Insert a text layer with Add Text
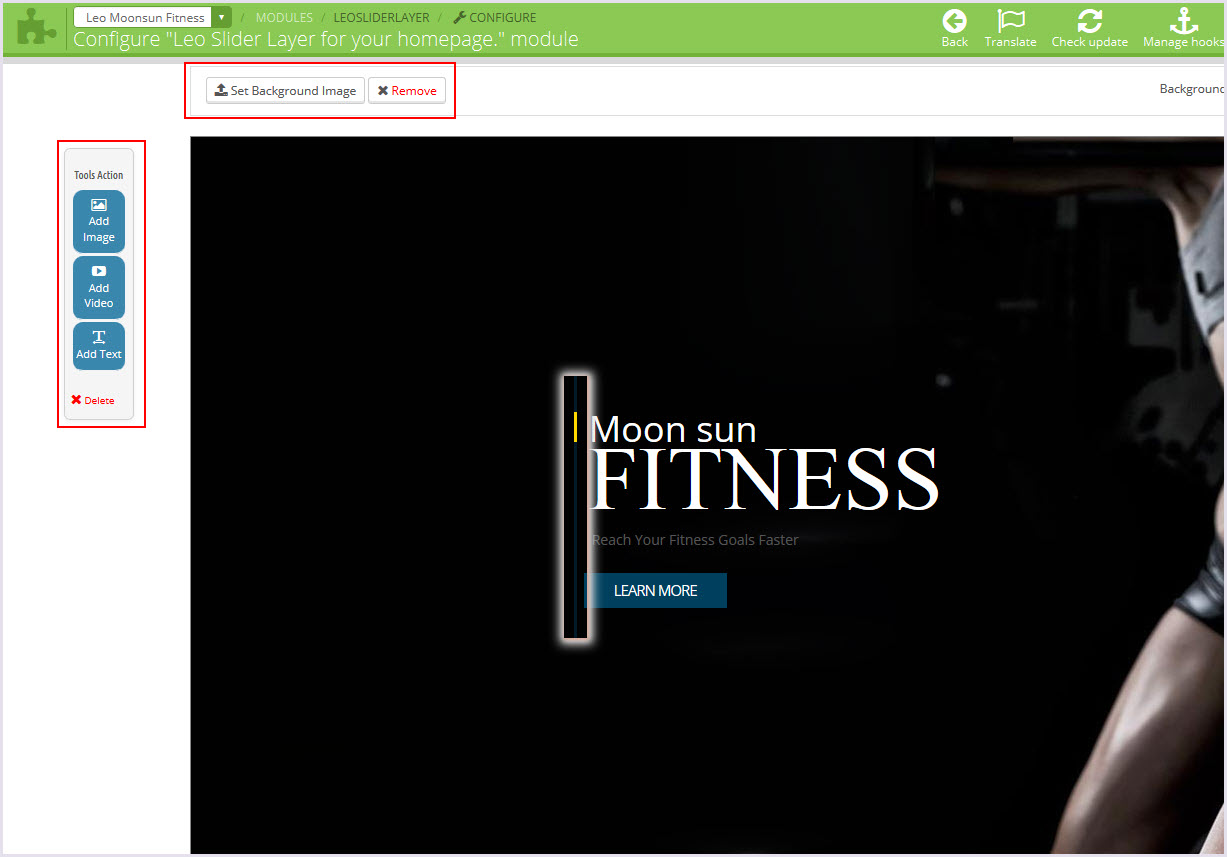The width and height of the screenshot is (1227, 857). pyautogui.click(x=99, y=345)
